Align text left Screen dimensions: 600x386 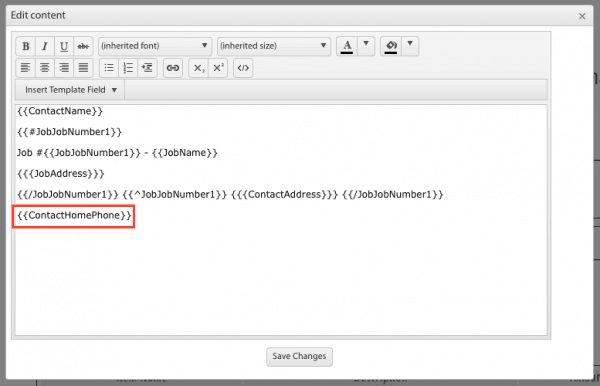(25, 68)
